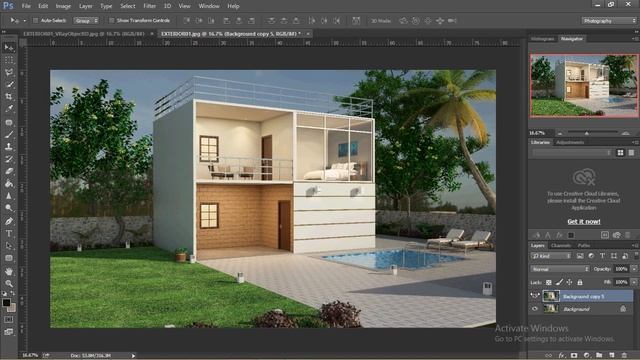Toggle lock position icon
The image size is (640, 360).
(x=569, y=282)
